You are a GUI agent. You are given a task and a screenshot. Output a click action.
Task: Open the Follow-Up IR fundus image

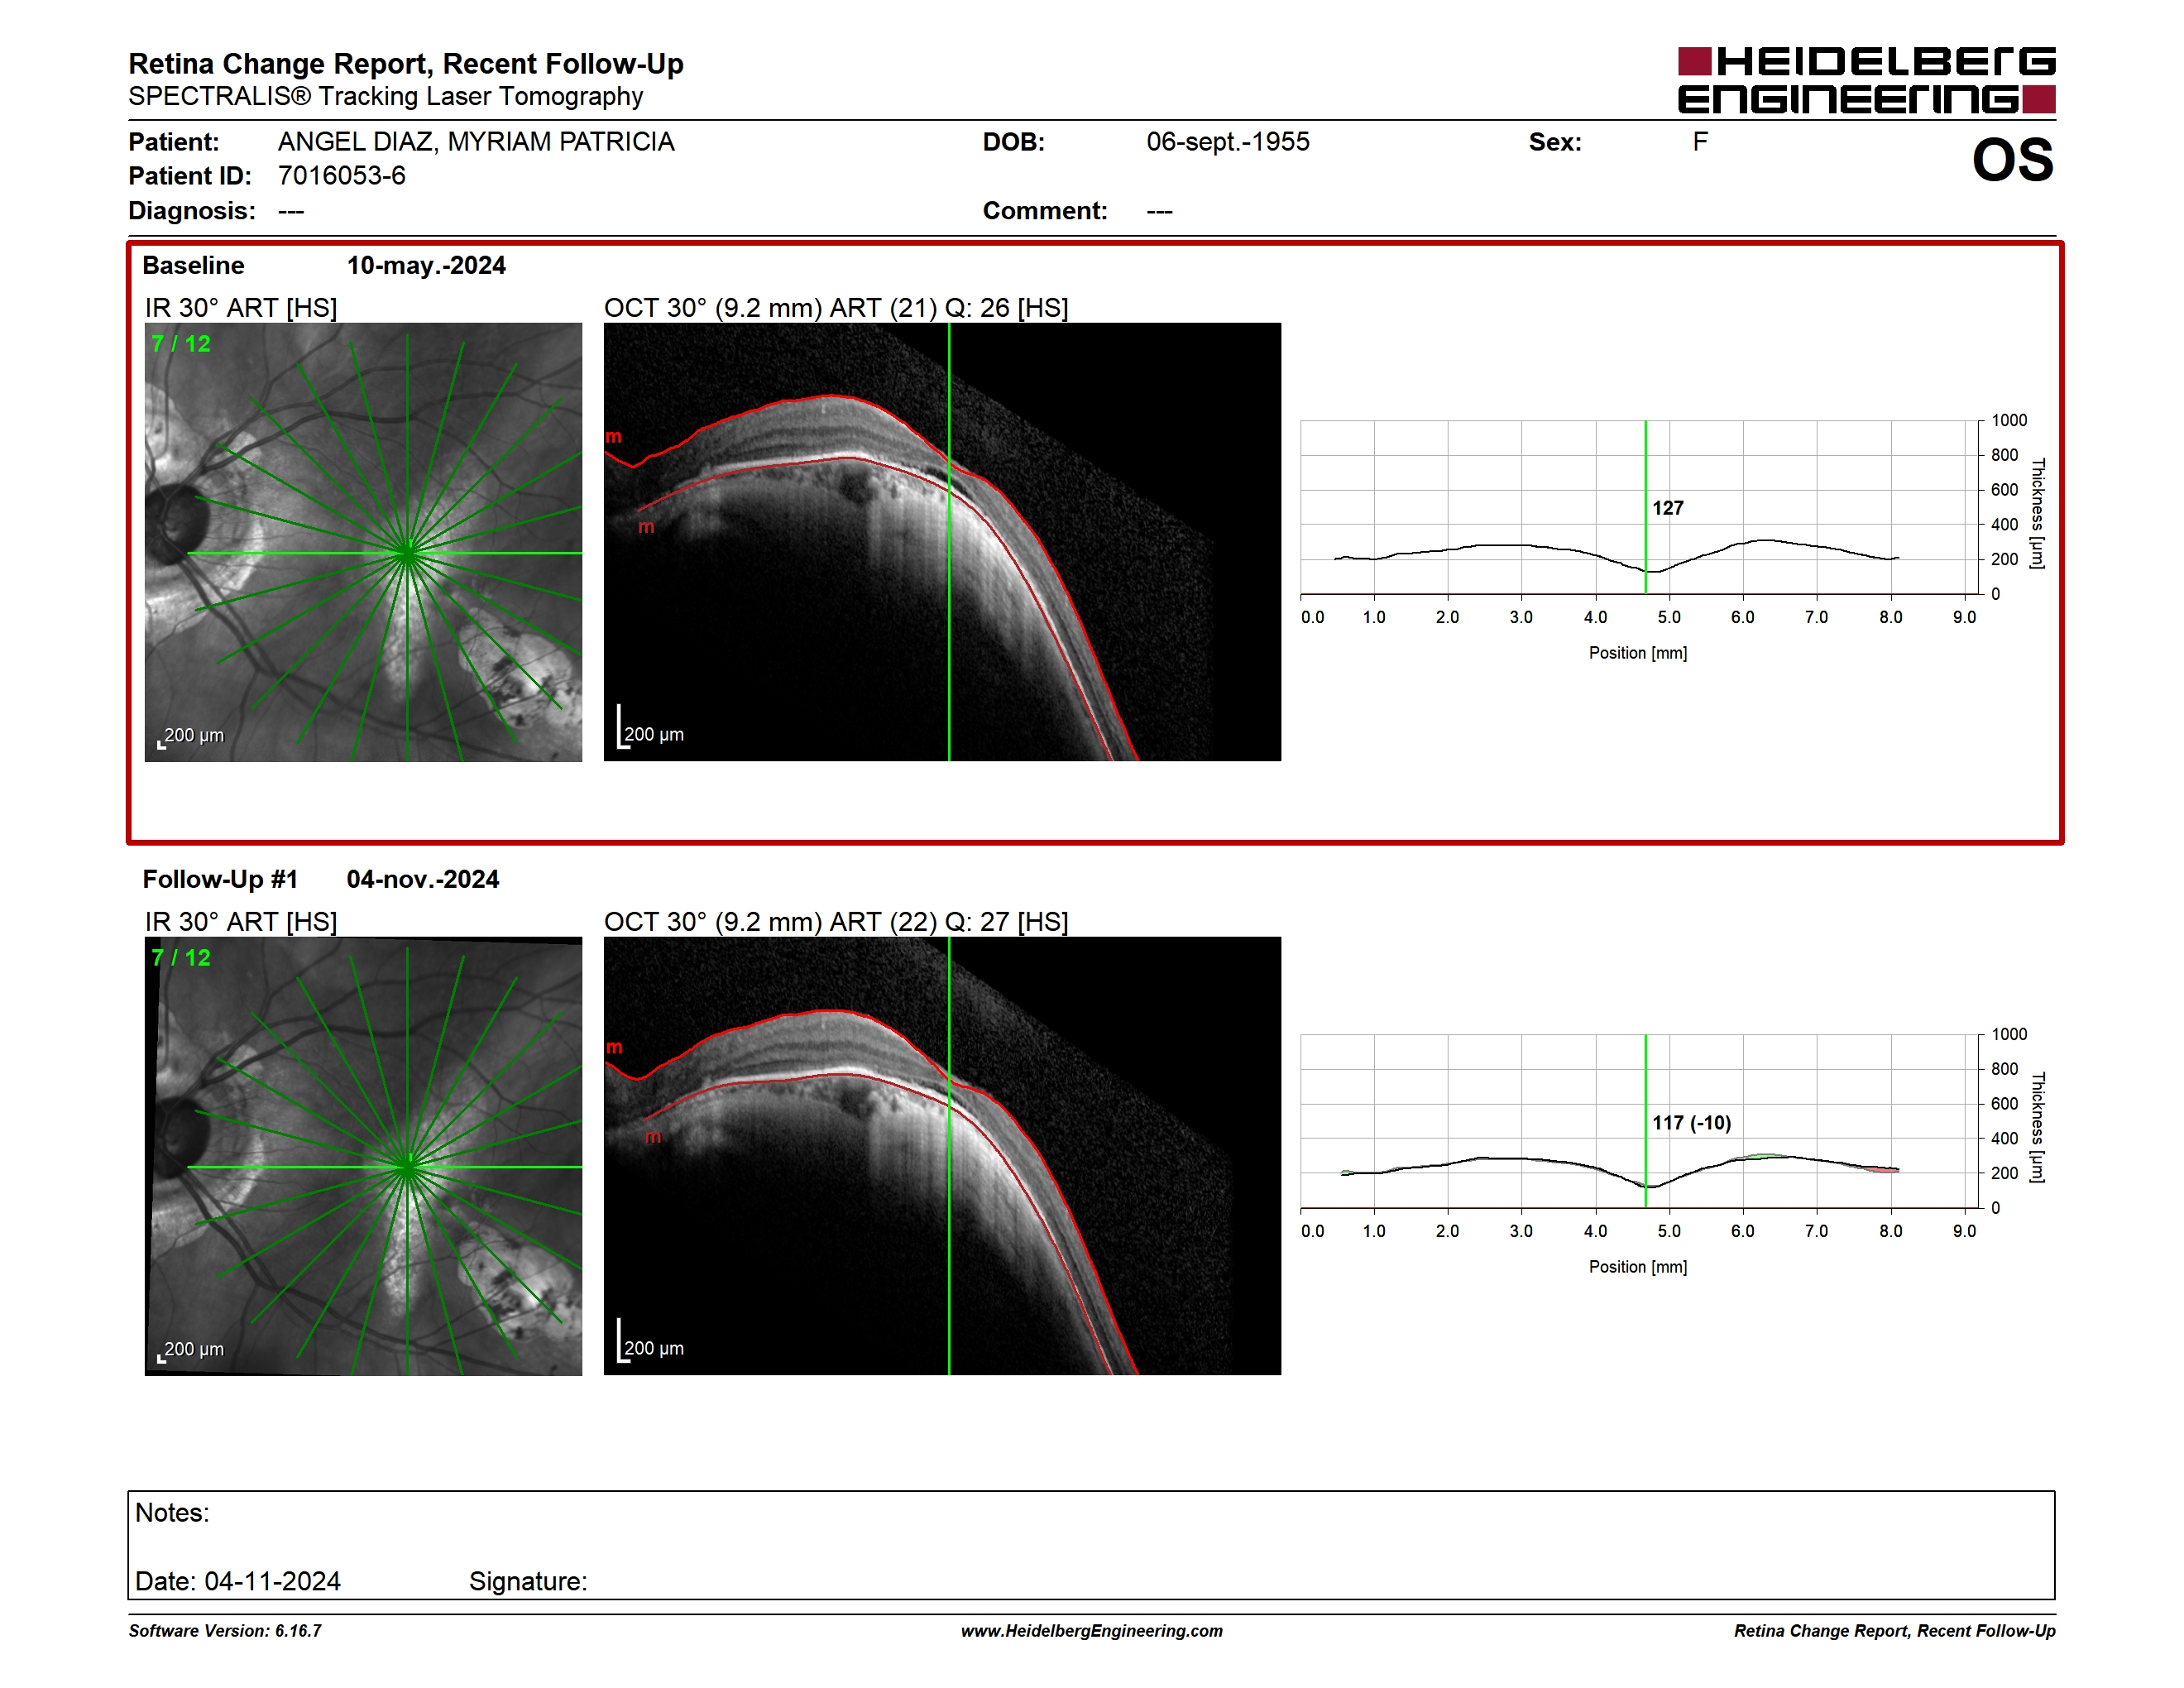pos(363,1156)
